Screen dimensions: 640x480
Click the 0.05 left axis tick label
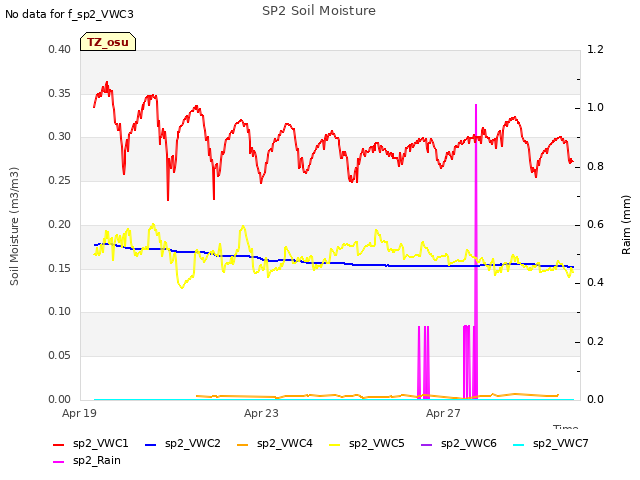click(60, 356)
